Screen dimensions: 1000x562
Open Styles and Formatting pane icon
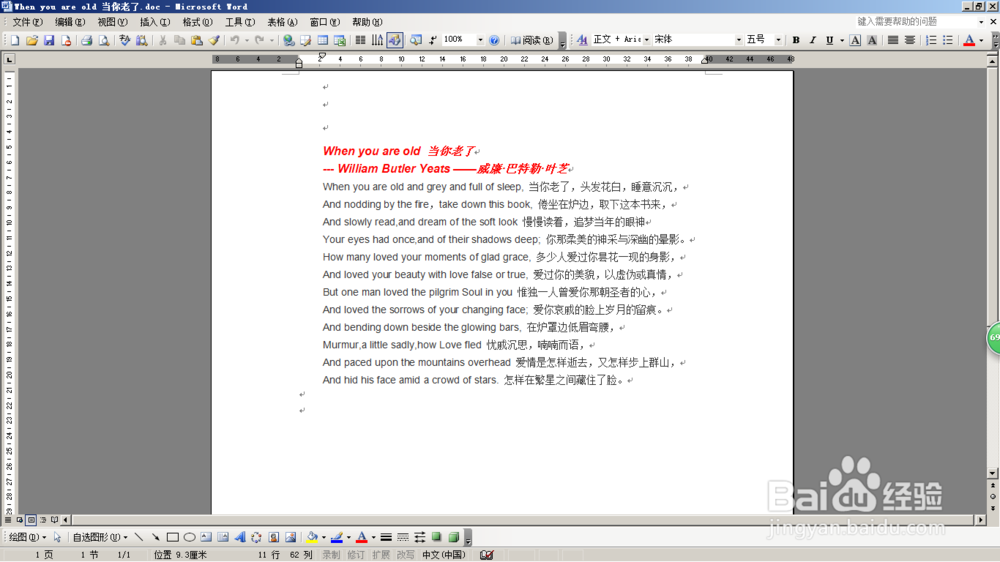click(x=582, y=40)
